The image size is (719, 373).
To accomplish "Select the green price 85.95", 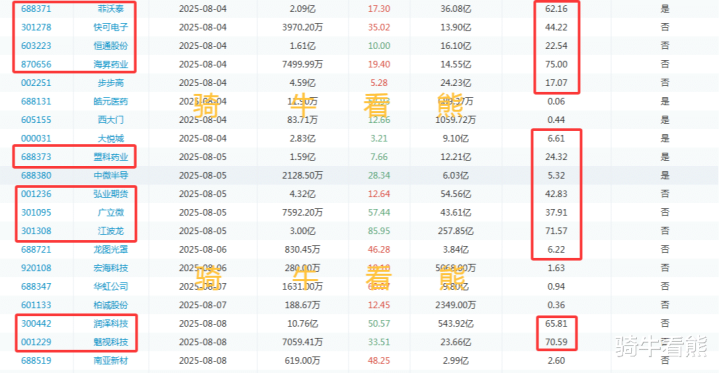I will [x=379, y=231].
